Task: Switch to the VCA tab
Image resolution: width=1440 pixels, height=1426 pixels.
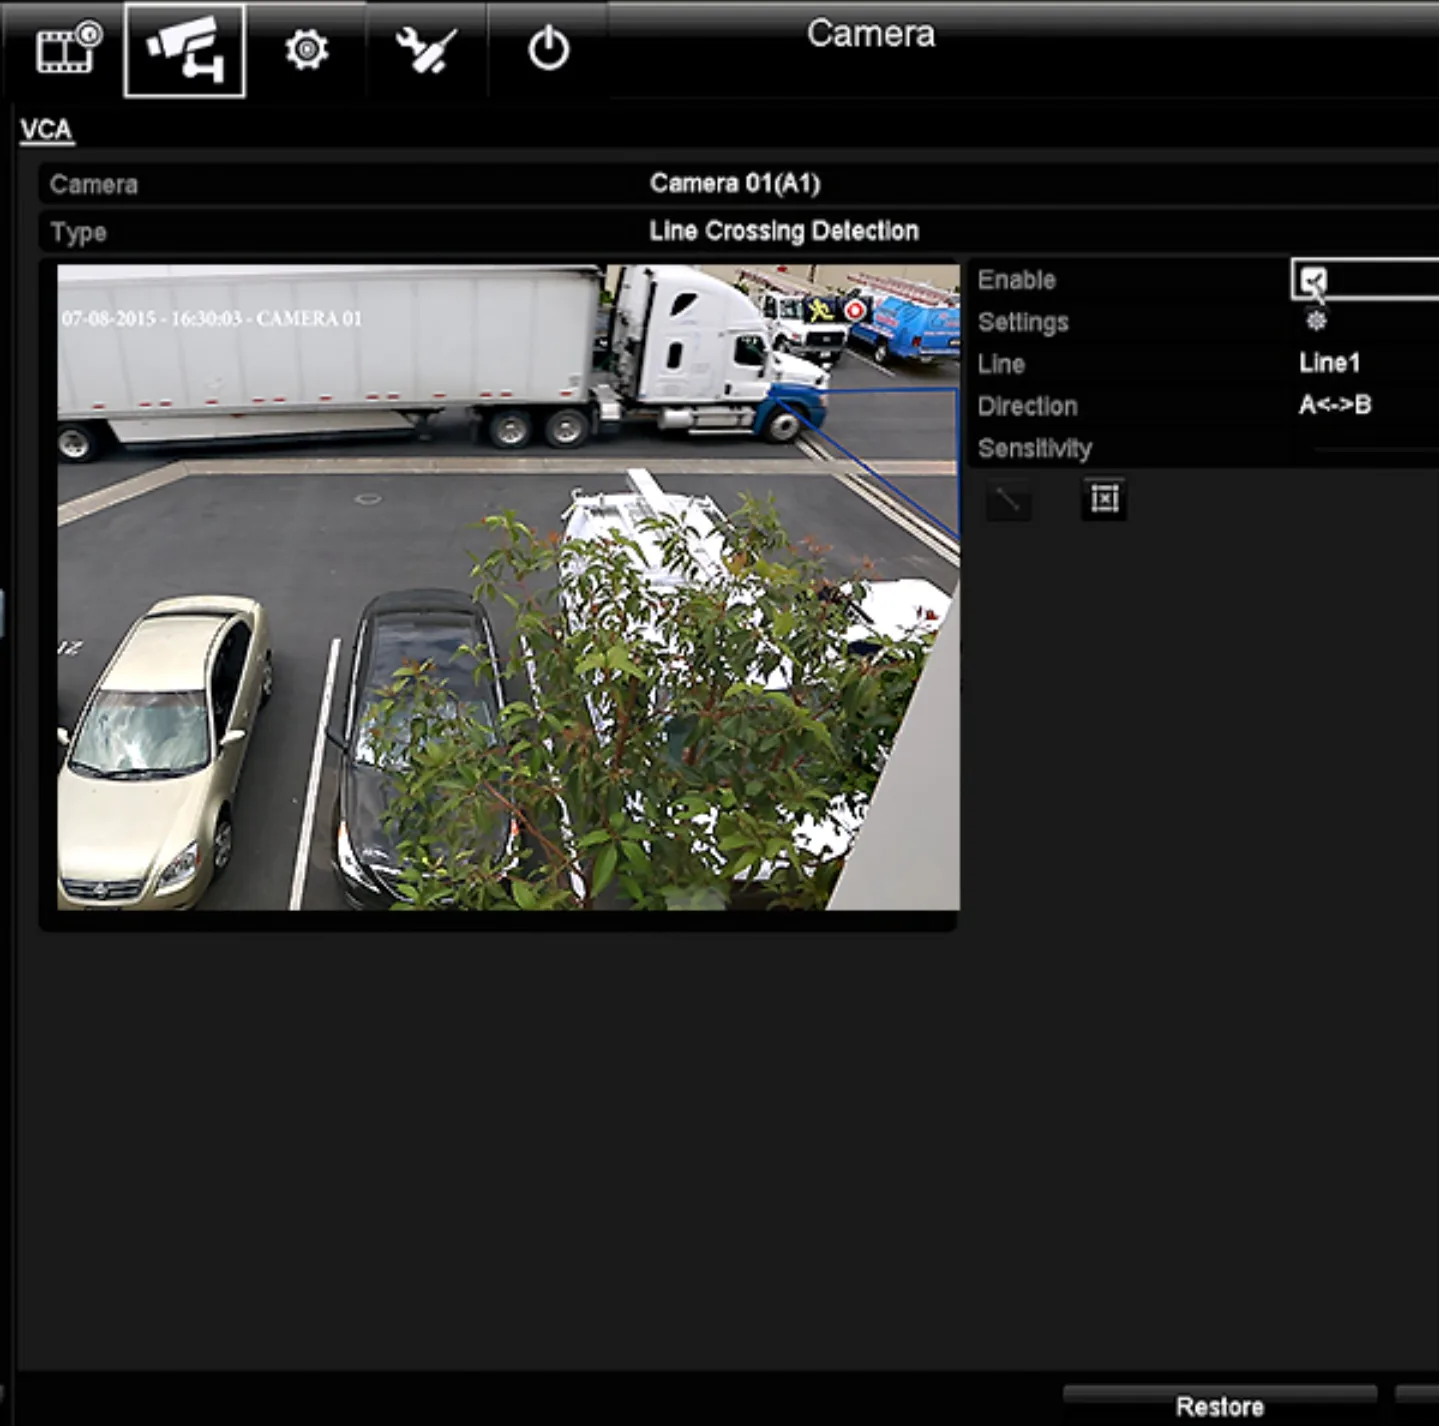Action: [x=45, y=130]
